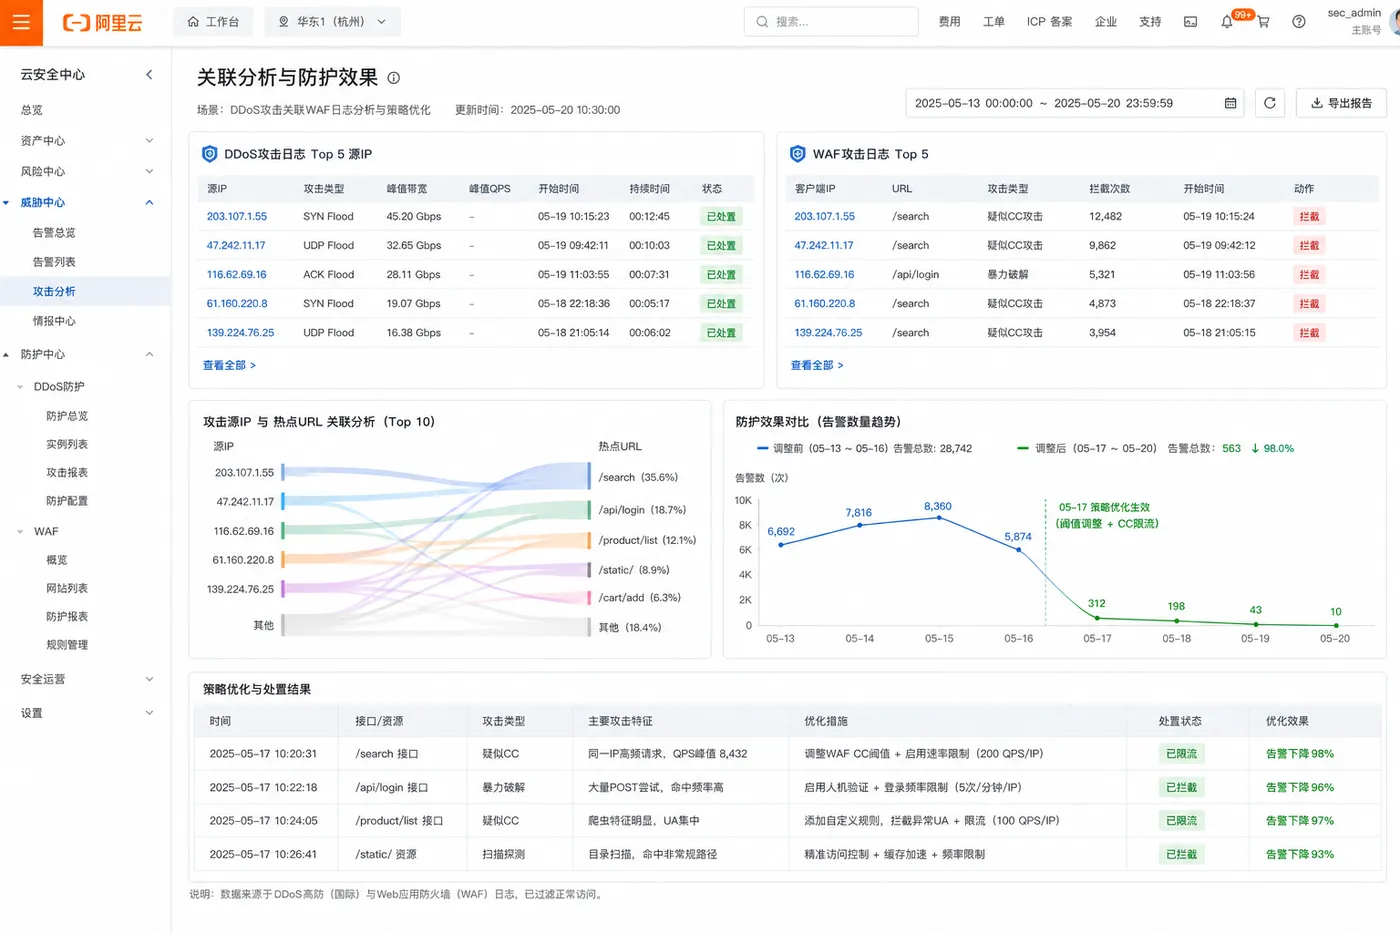The image size is (1400, 933).
Task: Collapse the 云安全中心 sidebar
Action: tap(150, 74)
